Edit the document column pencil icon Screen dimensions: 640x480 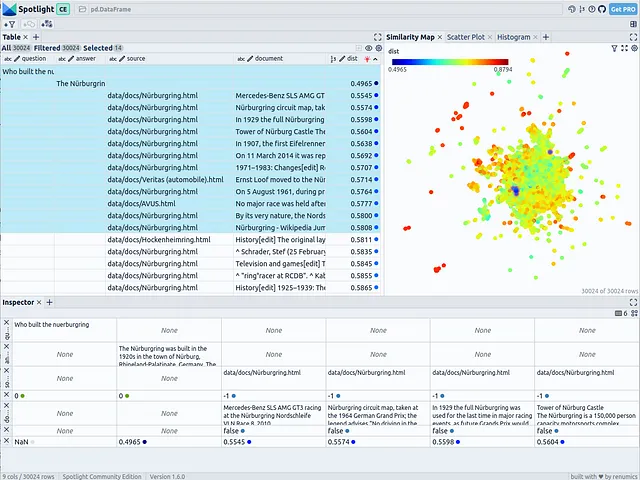250,59
